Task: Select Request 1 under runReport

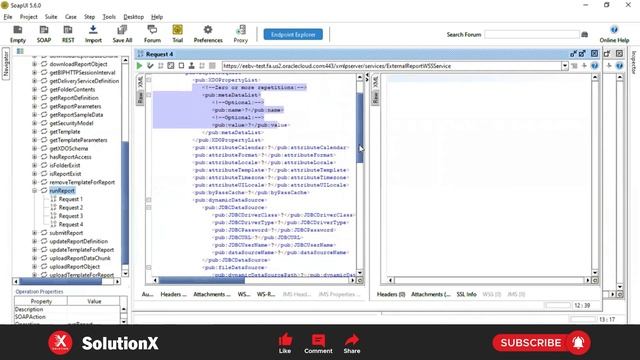Action: click(x=71, y=199)
